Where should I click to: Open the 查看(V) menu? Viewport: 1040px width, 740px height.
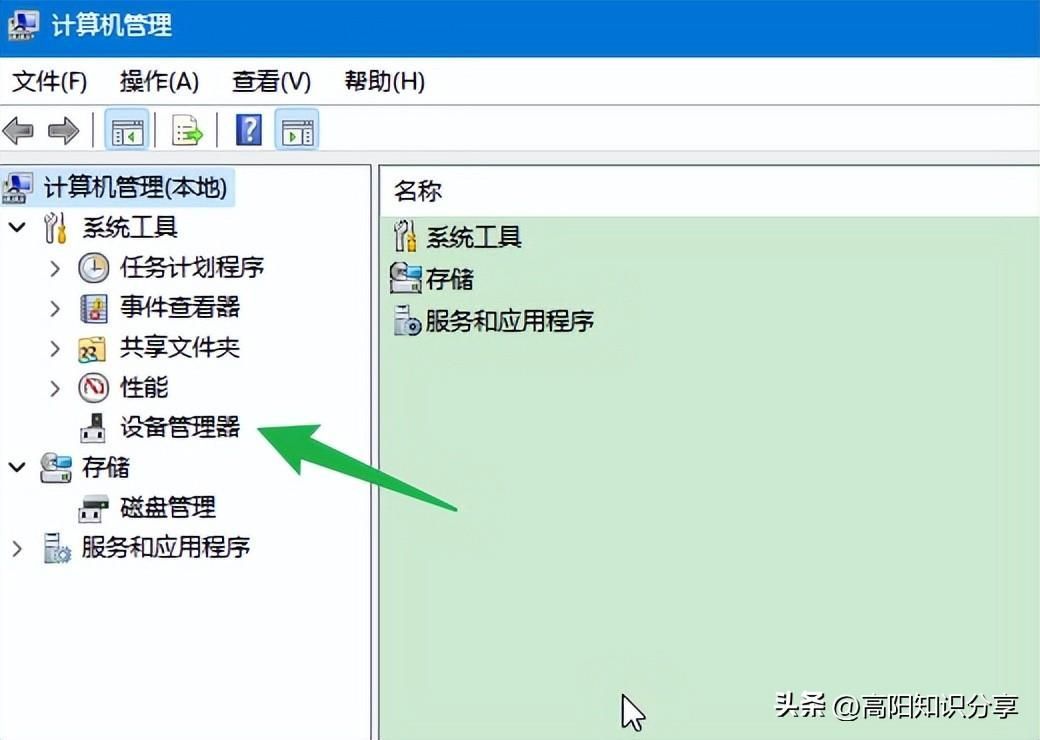coord(271,82)
